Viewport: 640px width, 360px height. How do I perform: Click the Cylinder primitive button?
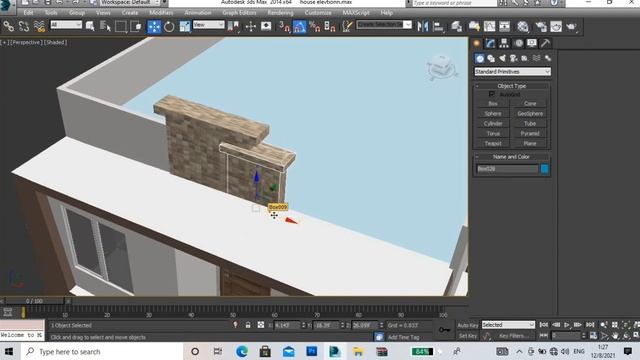(x=493, y=124)
